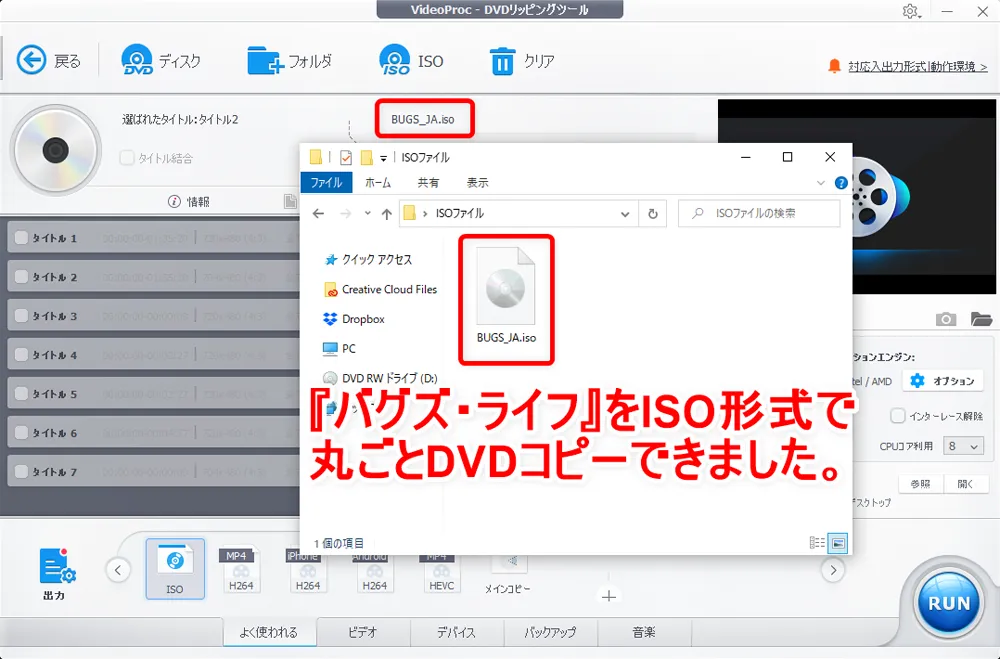
Task: Expand the Explorer address bar history dropdown
Action: [x=625, y=214]
